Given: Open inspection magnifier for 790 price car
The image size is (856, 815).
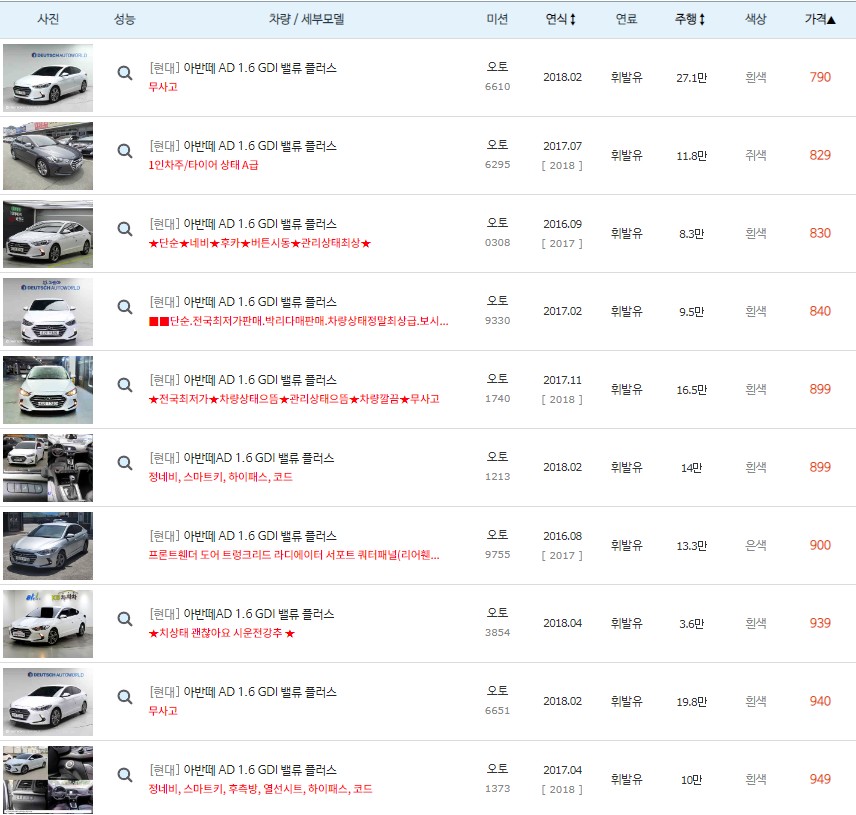Looking at the screenshot, I should tap(125, 73).
